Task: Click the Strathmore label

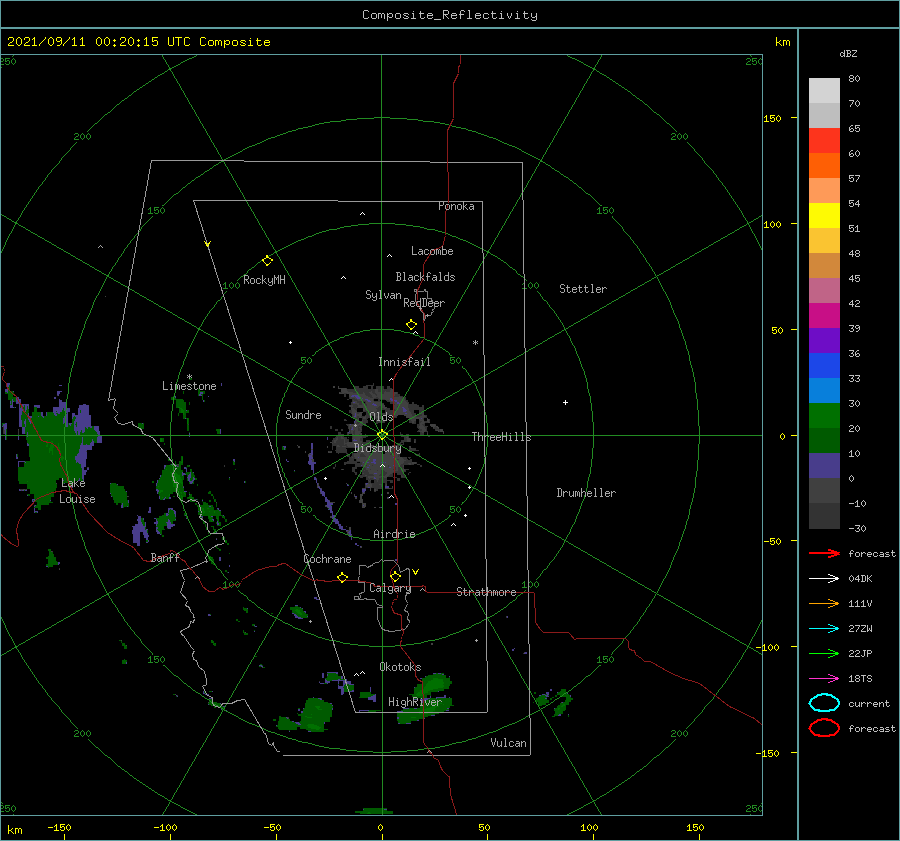Action: (x=486, y=592)
